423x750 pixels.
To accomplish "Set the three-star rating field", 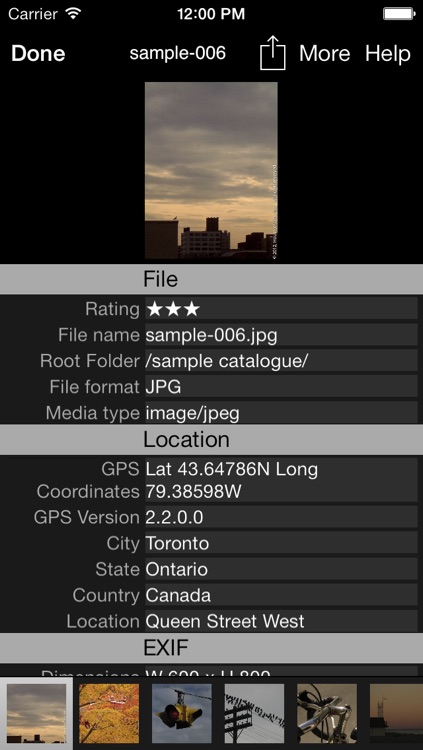I will tap(281, 309).
